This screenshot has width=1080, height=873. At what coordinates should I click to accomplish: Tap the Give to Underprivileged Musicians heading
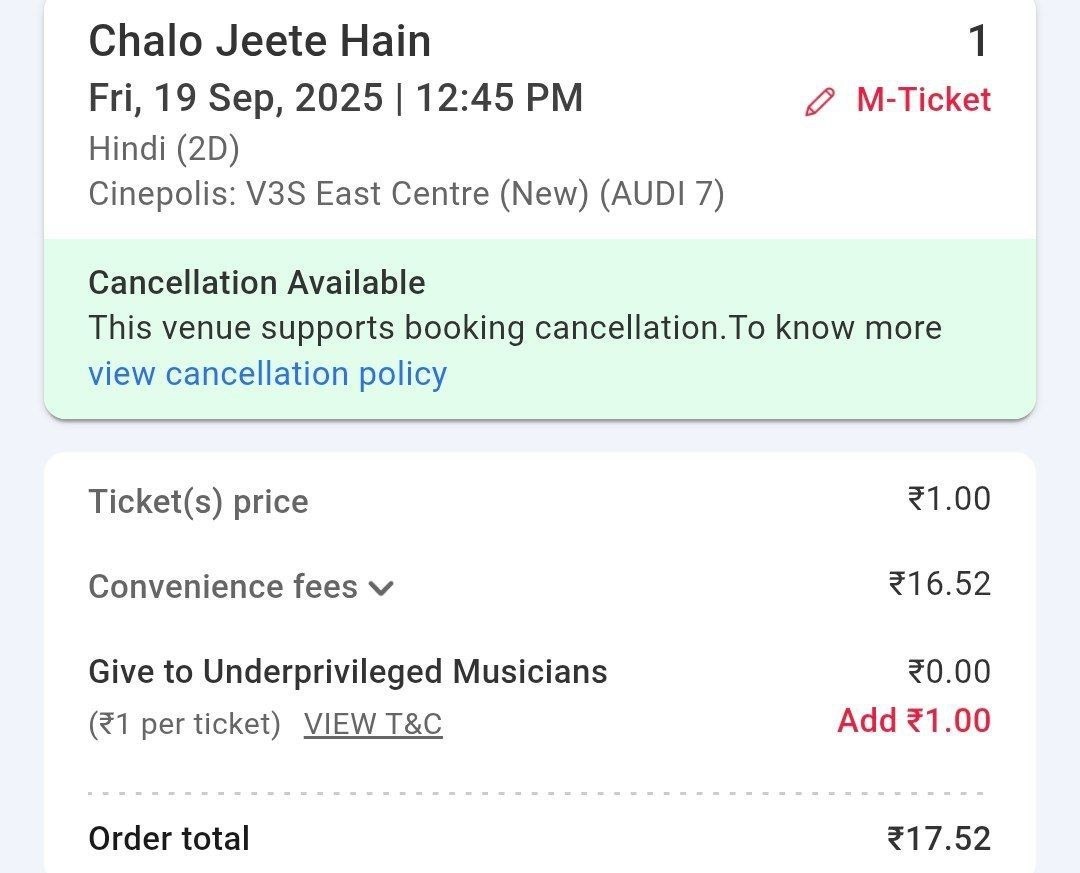[347, 671]
